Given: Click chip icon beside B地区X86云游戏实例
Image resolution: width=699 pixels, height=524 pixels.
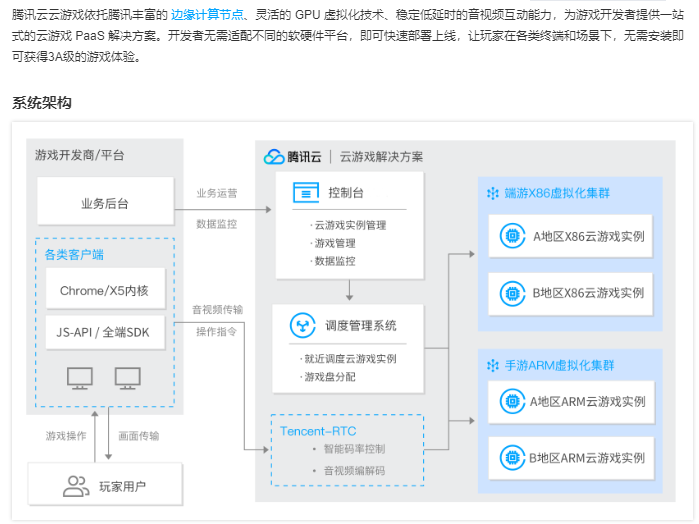Looking at the screenshot, I should click(512, 293).
